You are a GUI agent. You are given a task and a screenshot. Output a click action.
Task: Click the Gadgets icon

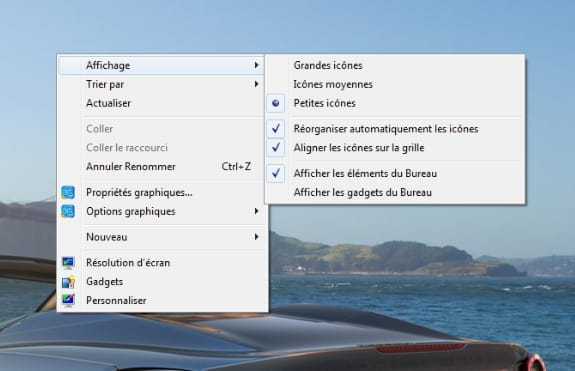pyautogui.click(x=68, y=282)
